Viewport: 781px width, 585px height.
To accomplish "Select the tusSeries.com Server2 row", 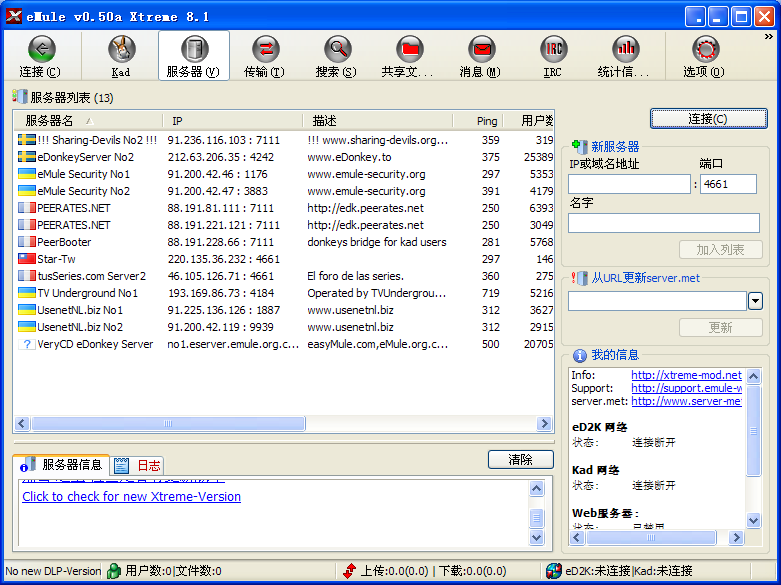I will [x=284, y=276].
